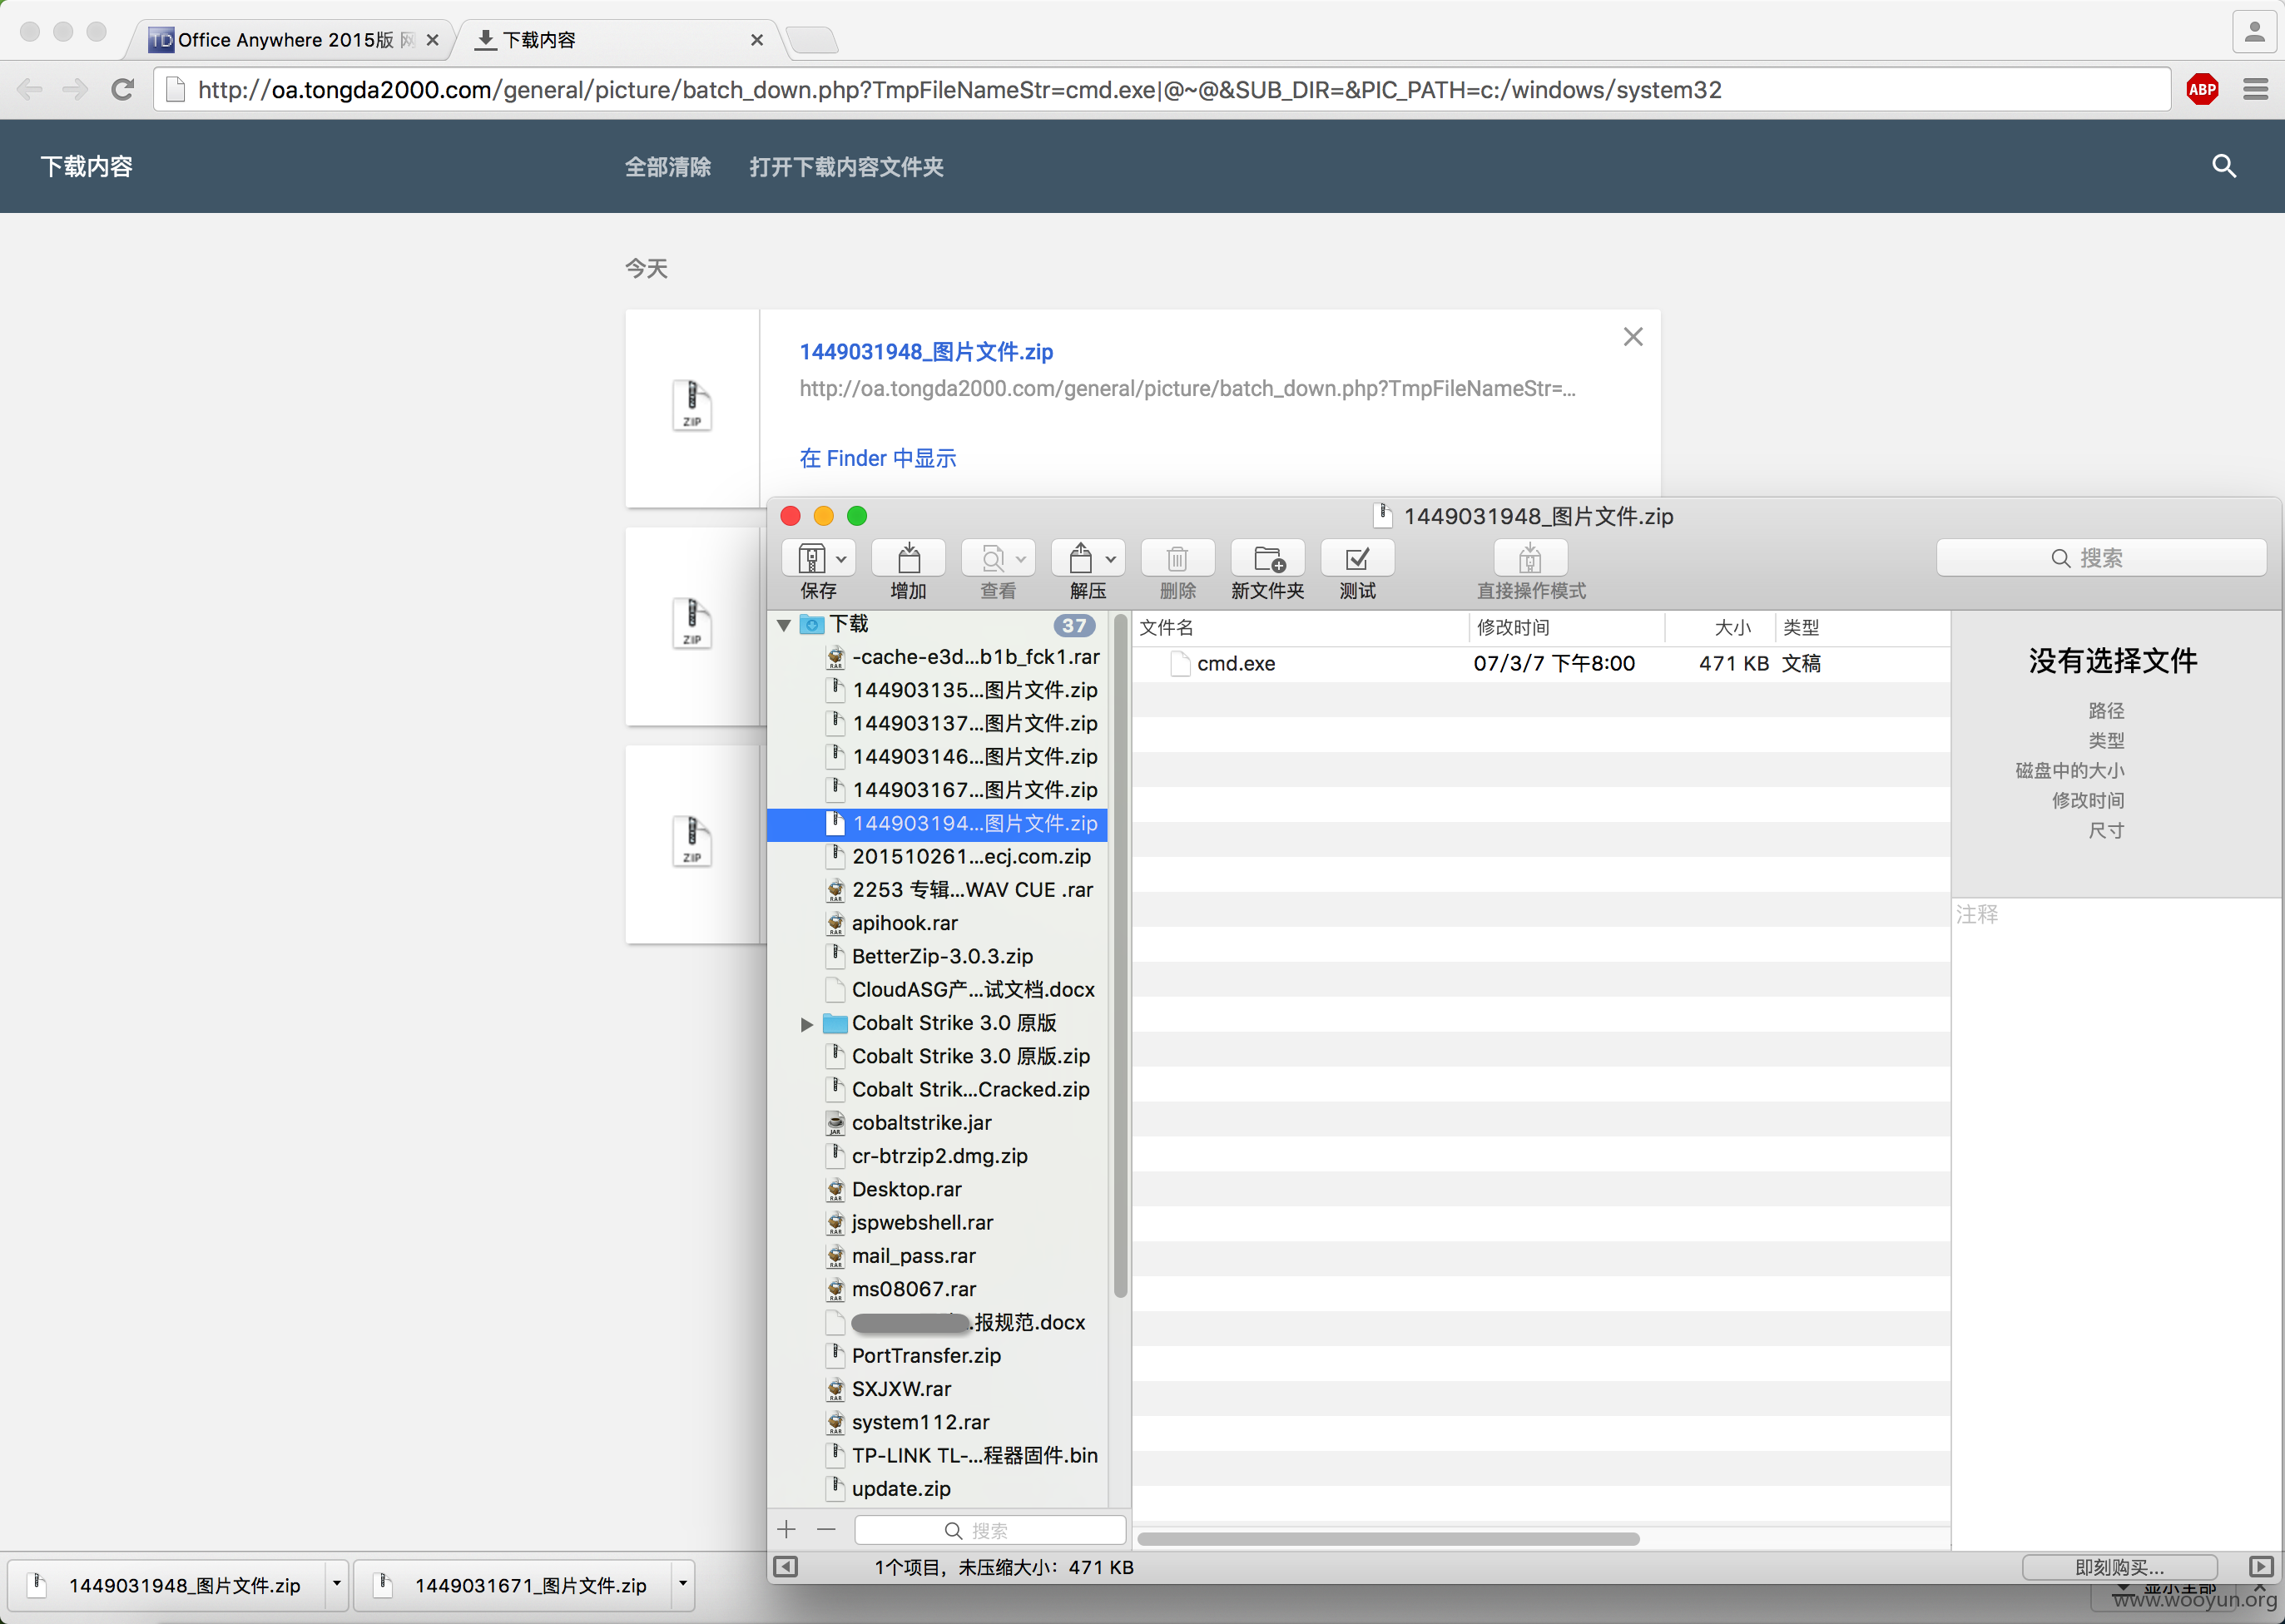Select update.zip in sidebar
The image size is (2285, 1624).
938,1488
